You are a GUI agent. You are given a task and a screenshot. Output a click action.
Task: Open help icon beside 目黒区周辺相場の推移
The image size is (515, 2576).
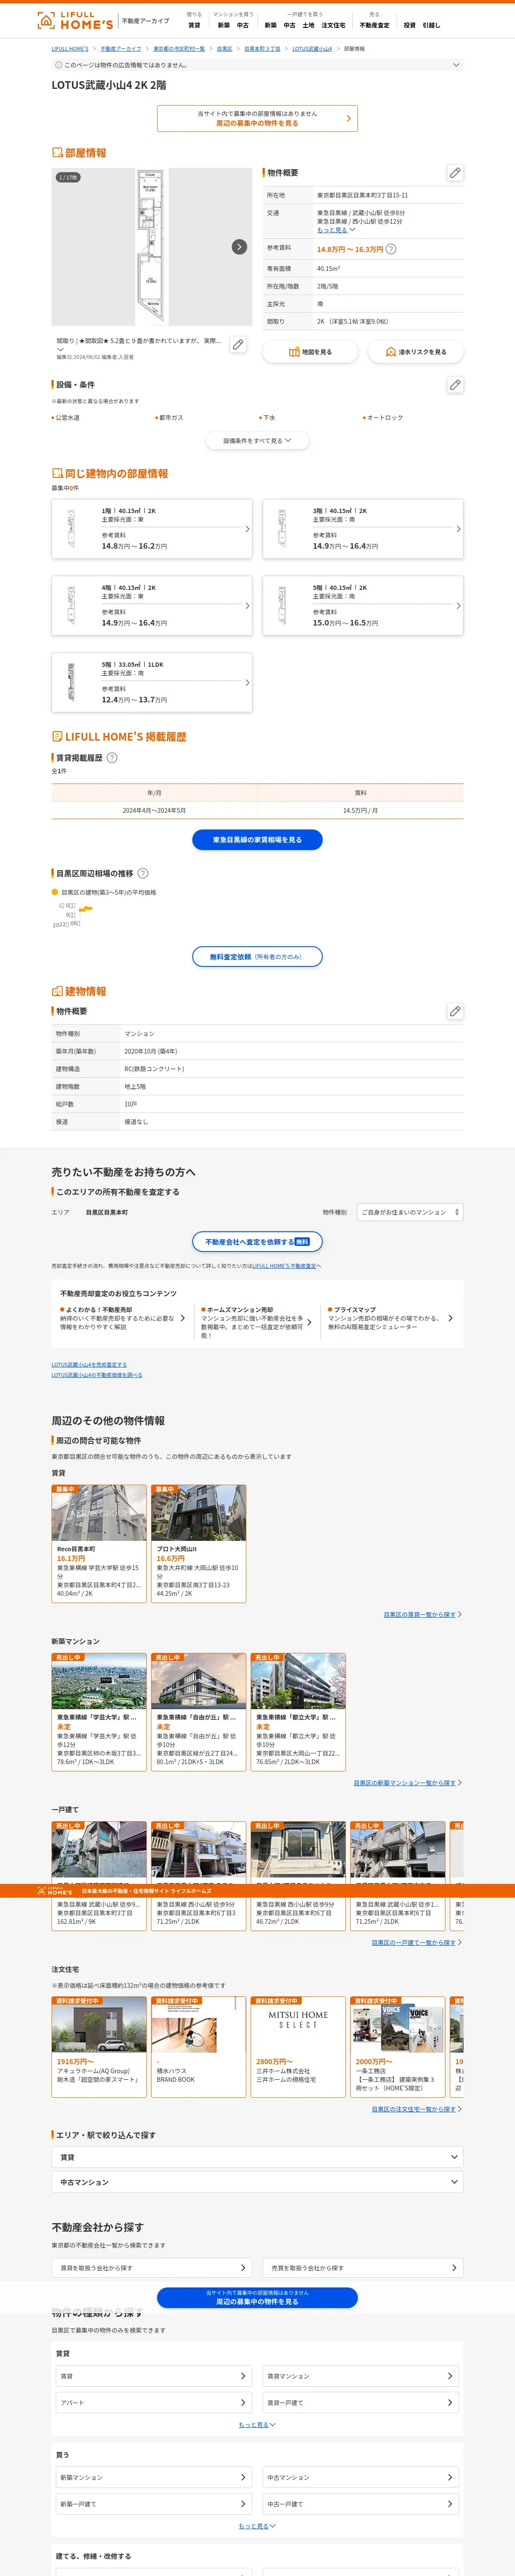[143, 873]
